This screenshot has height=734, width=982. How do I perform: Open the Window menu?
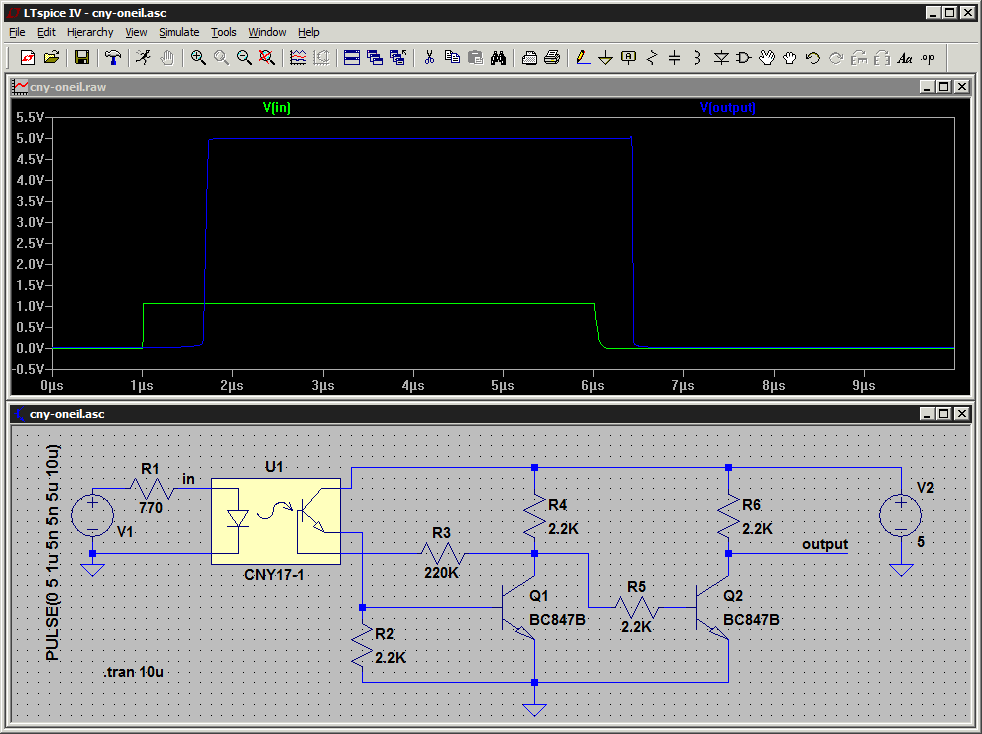pos(267,32)
